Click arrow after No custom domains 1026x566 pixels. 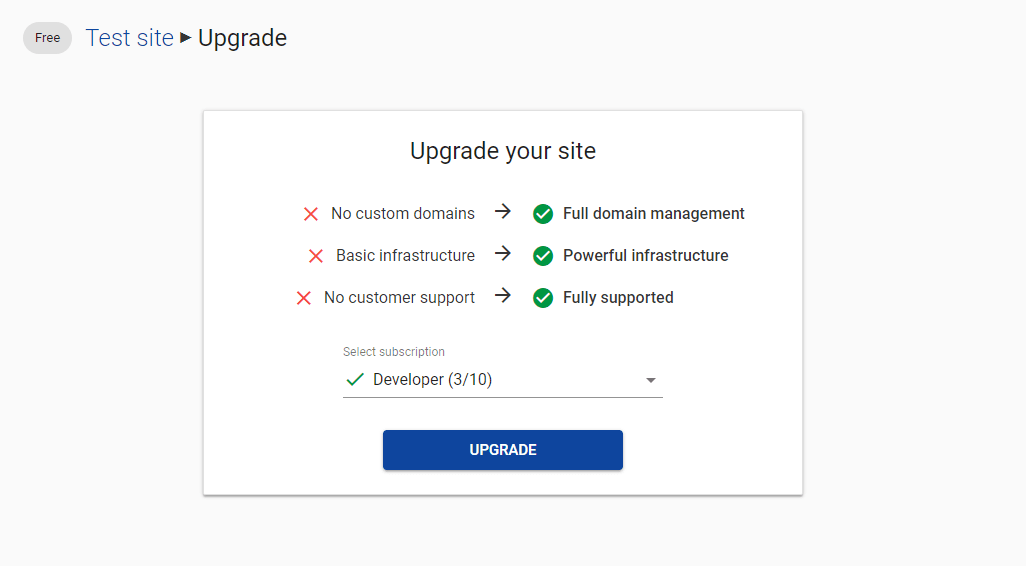pyautogui.click(x=503, y=211)
